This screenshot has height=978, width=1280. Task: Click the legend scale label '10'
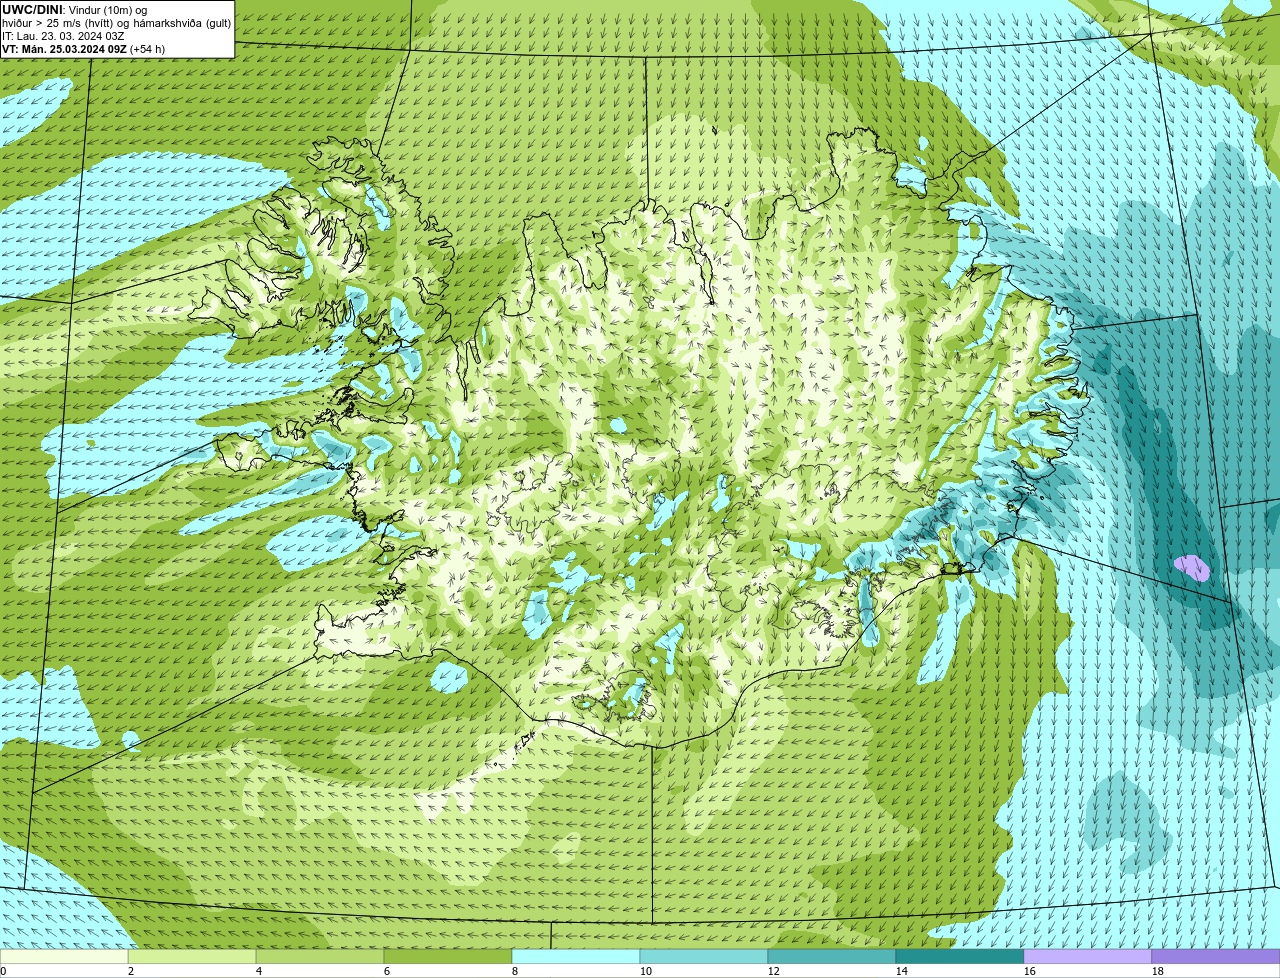[x=646, y=971]
